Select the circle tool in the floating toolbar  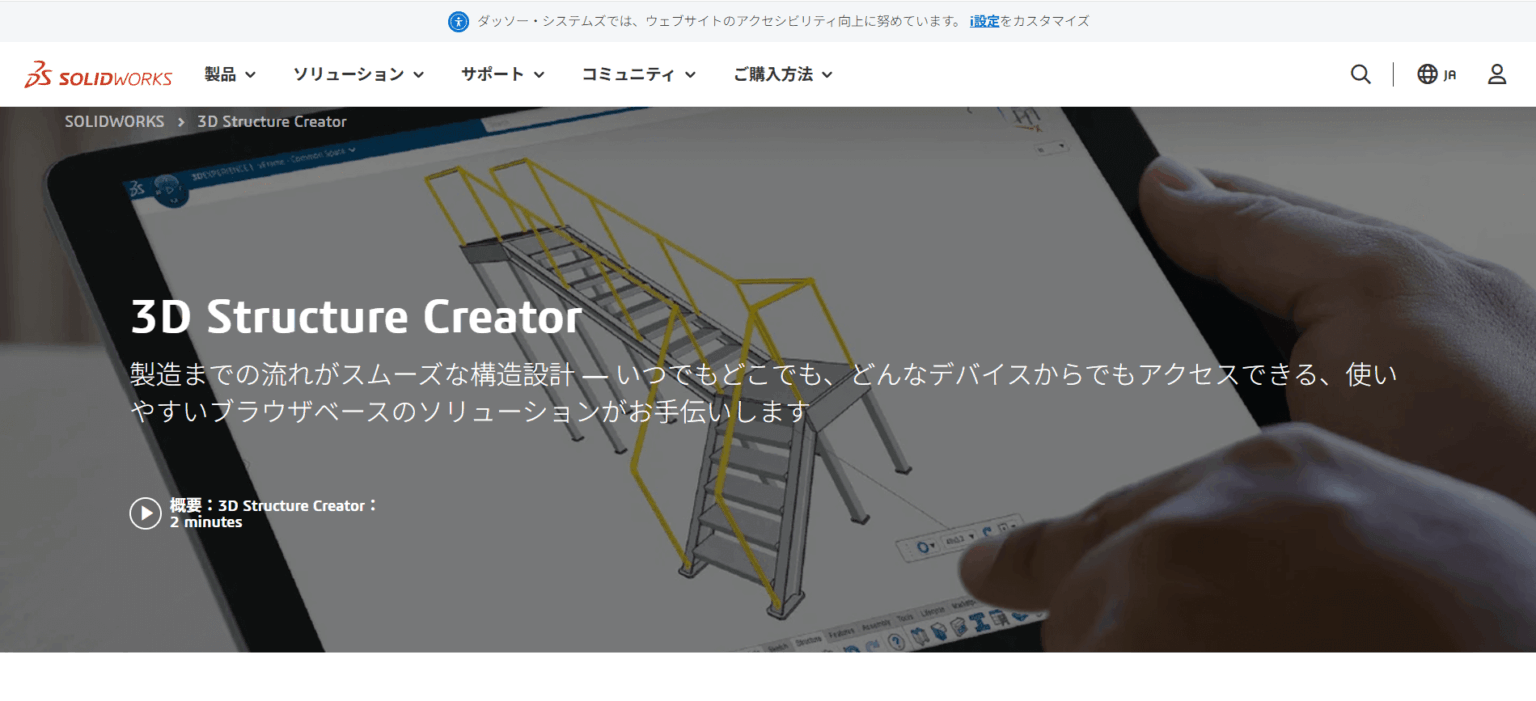tap(923, 548)
